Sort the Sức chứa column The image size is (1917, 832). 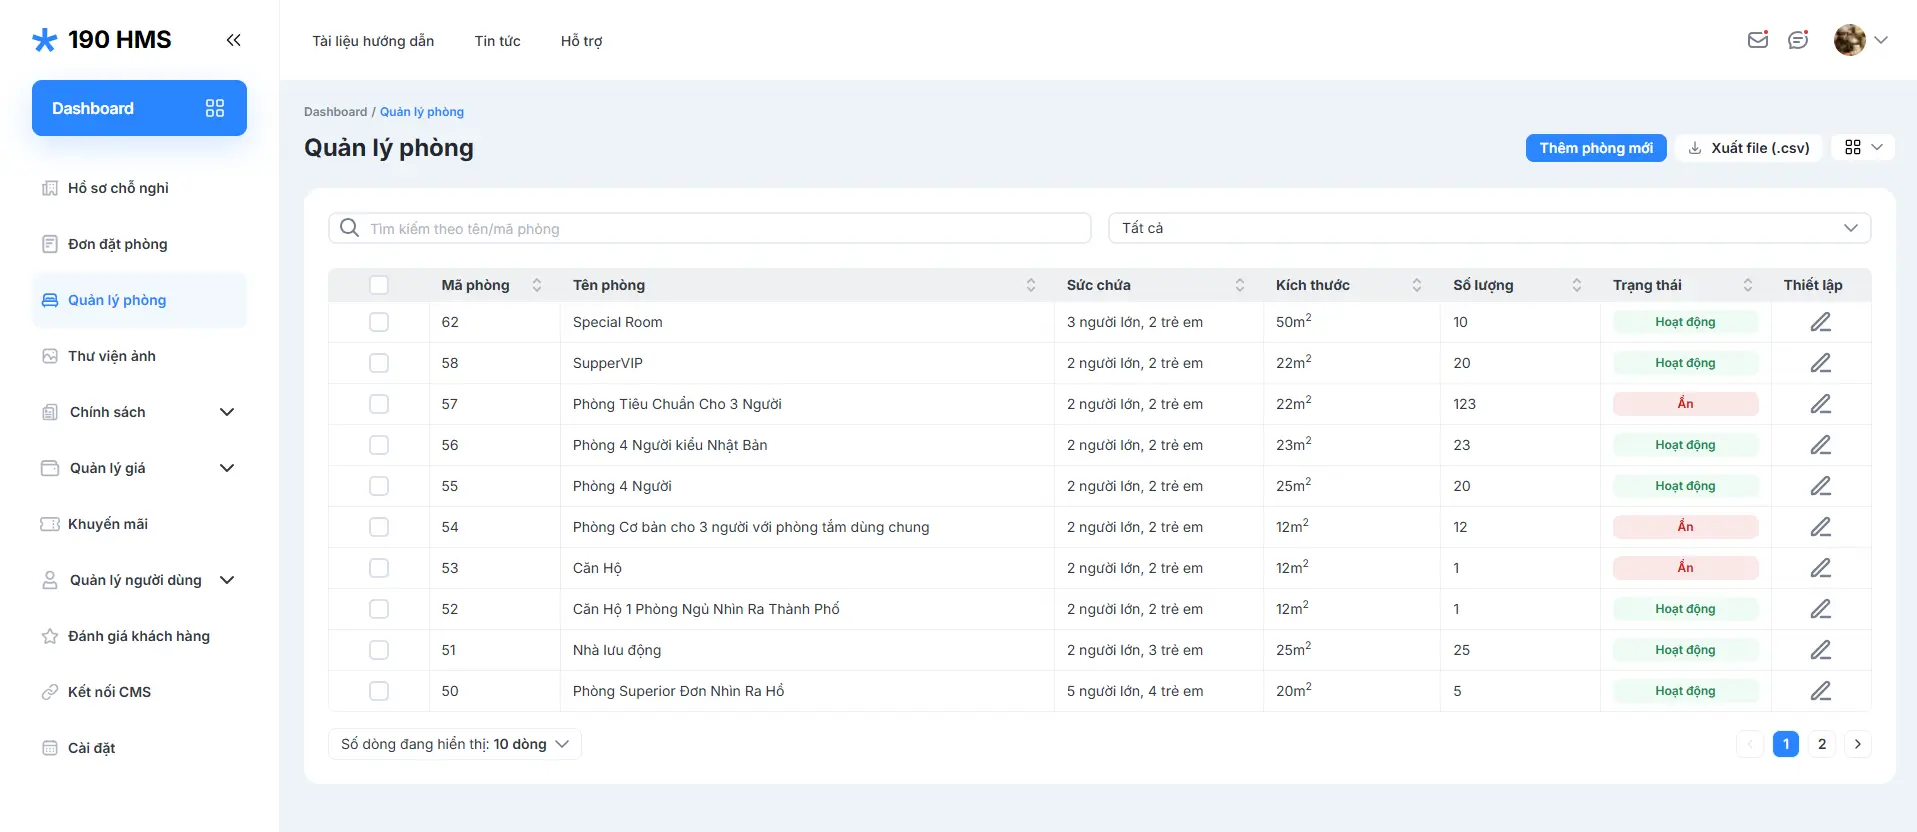click(1239, 285)
